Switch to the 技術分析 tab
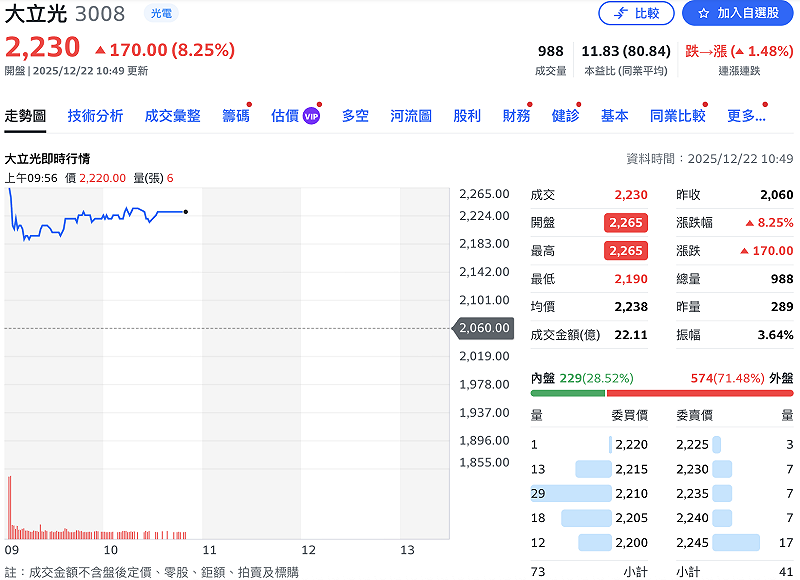Viewport: 800px width, 580px height. point(95,115)
